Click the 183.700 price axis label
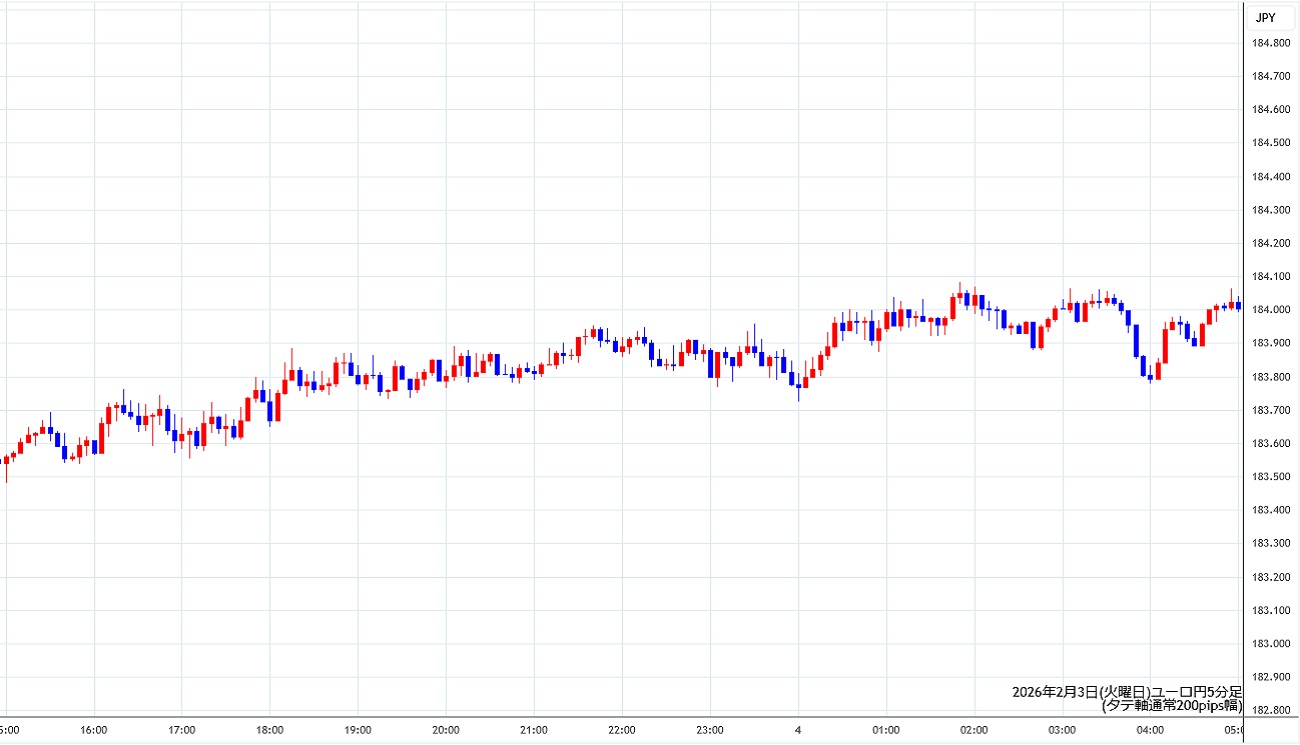 [x=1270, y=410]
